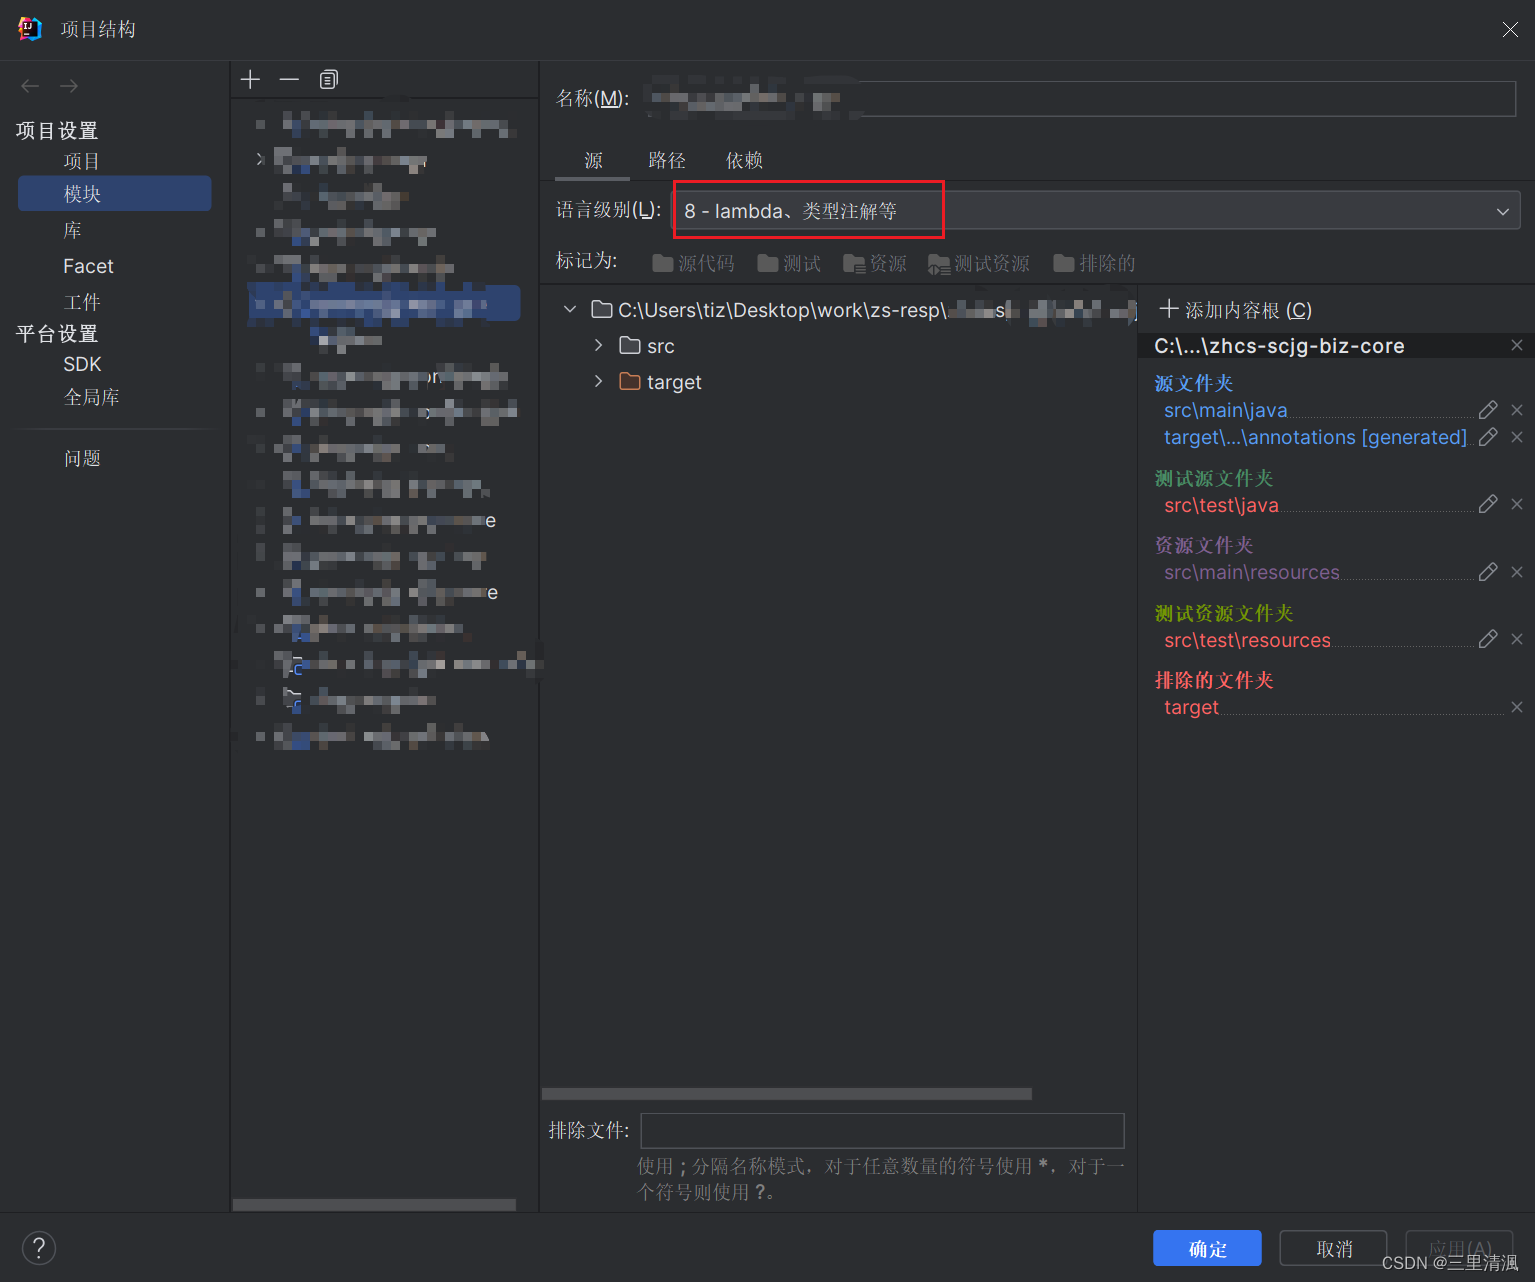Open 项目 under project settings
Viewport: 1535px width, 1282px height.
[82, 161]
